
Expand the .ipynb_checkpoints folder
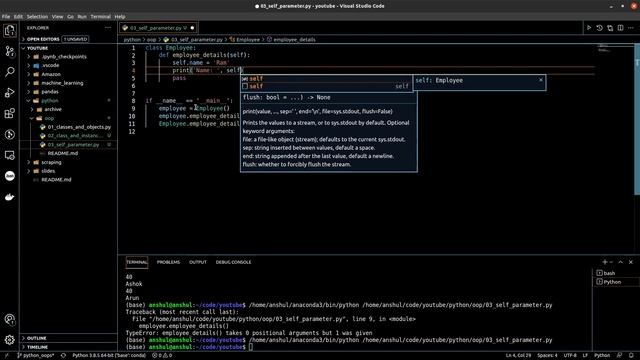click(x=64, y=57)
